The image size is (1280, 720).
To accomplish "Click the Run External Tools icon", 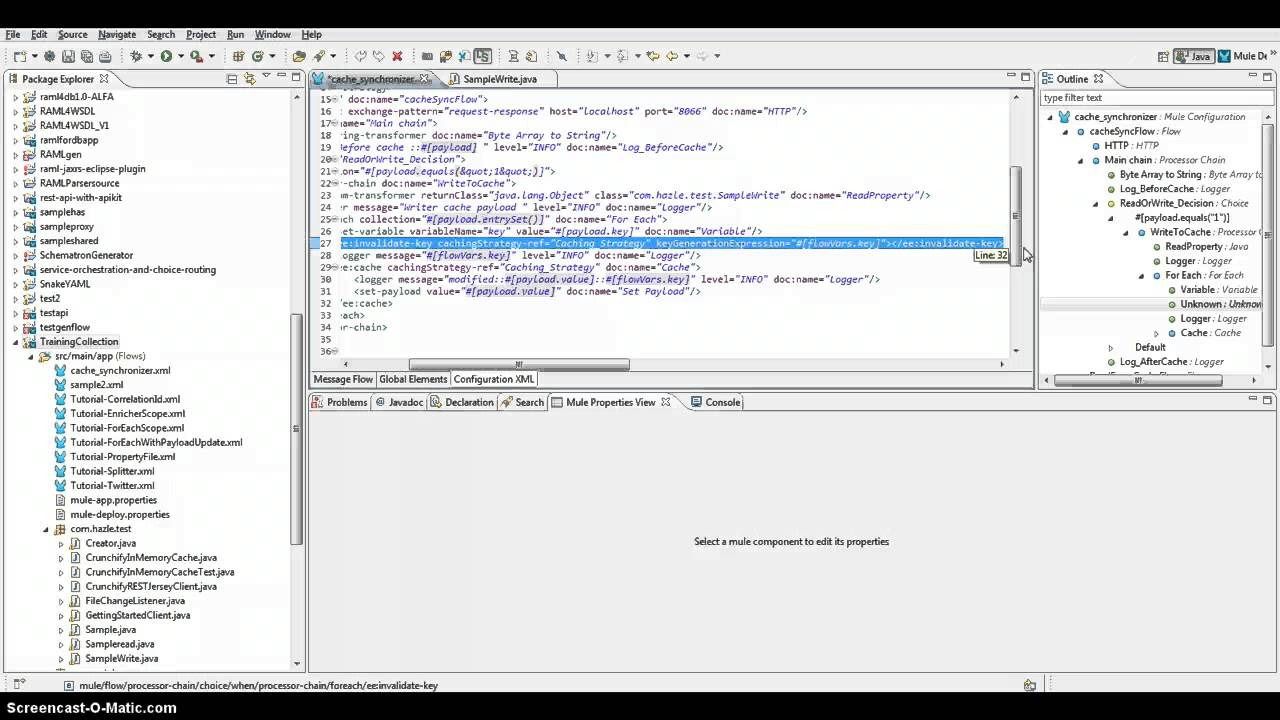I will pyautogui.click(x=196, y=56).
